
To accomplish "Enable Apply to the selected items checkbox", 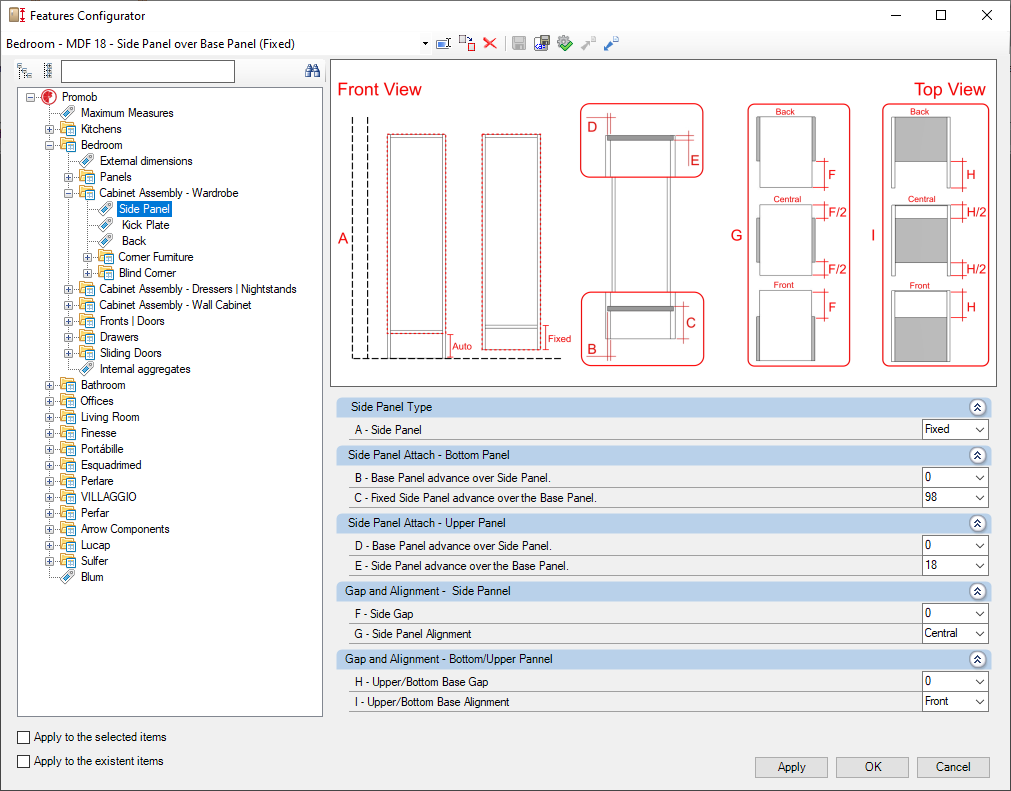I will click(x=24, y=737).
